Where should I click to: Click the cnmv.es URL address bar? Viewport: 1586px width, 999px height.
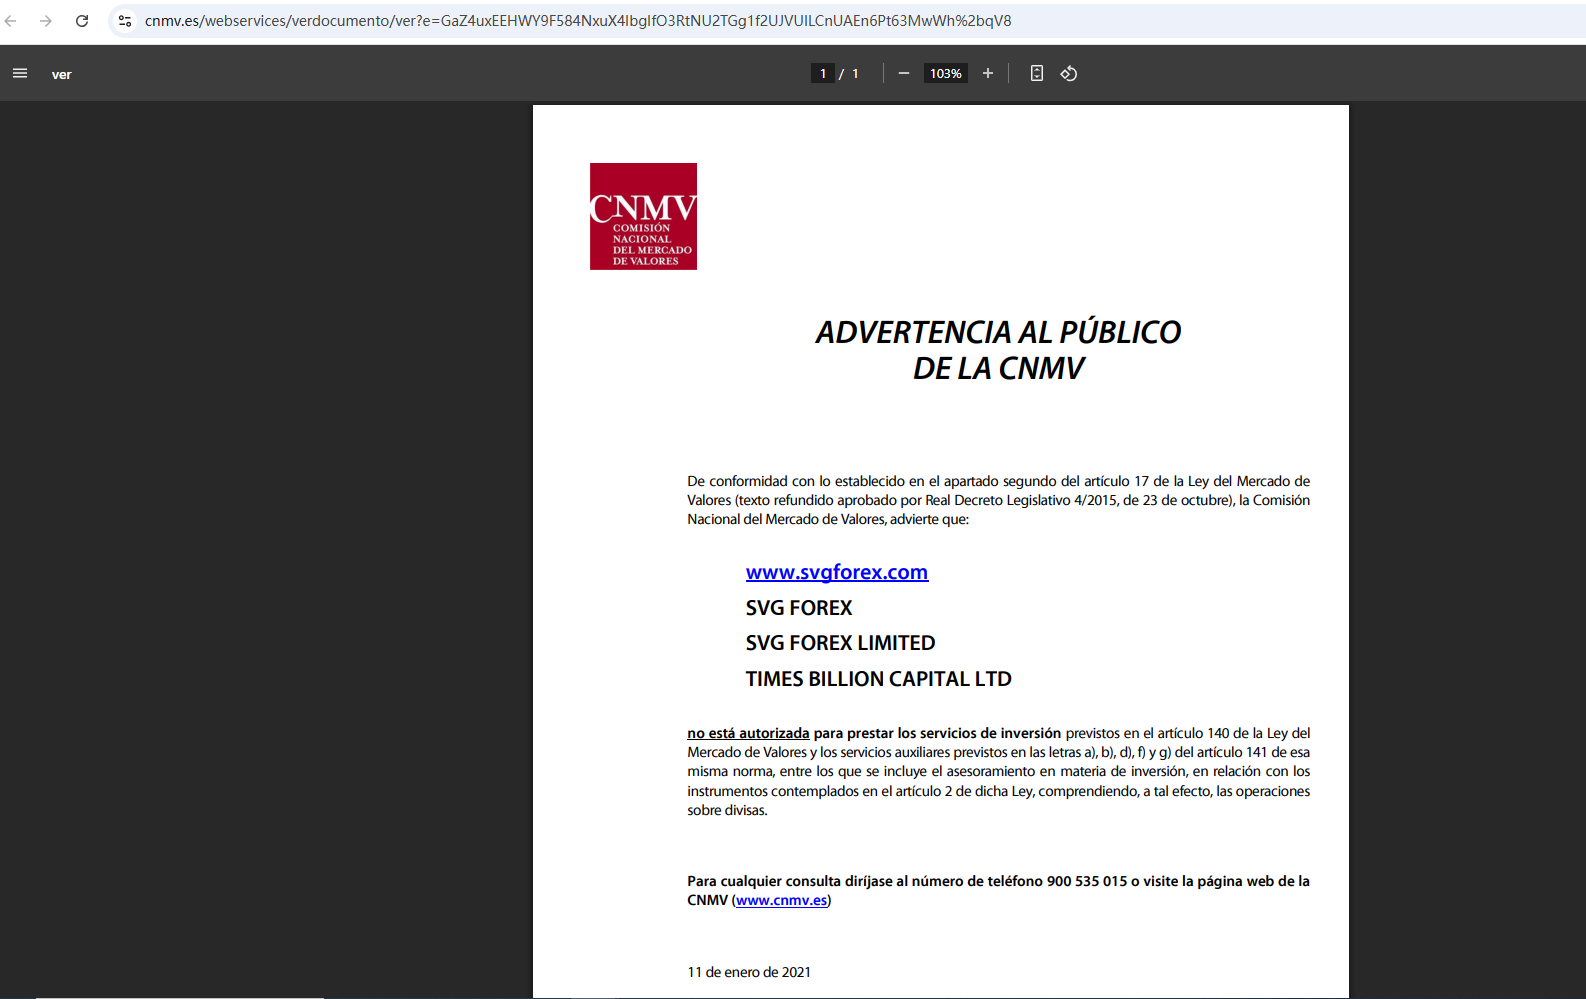click(578, 21)
